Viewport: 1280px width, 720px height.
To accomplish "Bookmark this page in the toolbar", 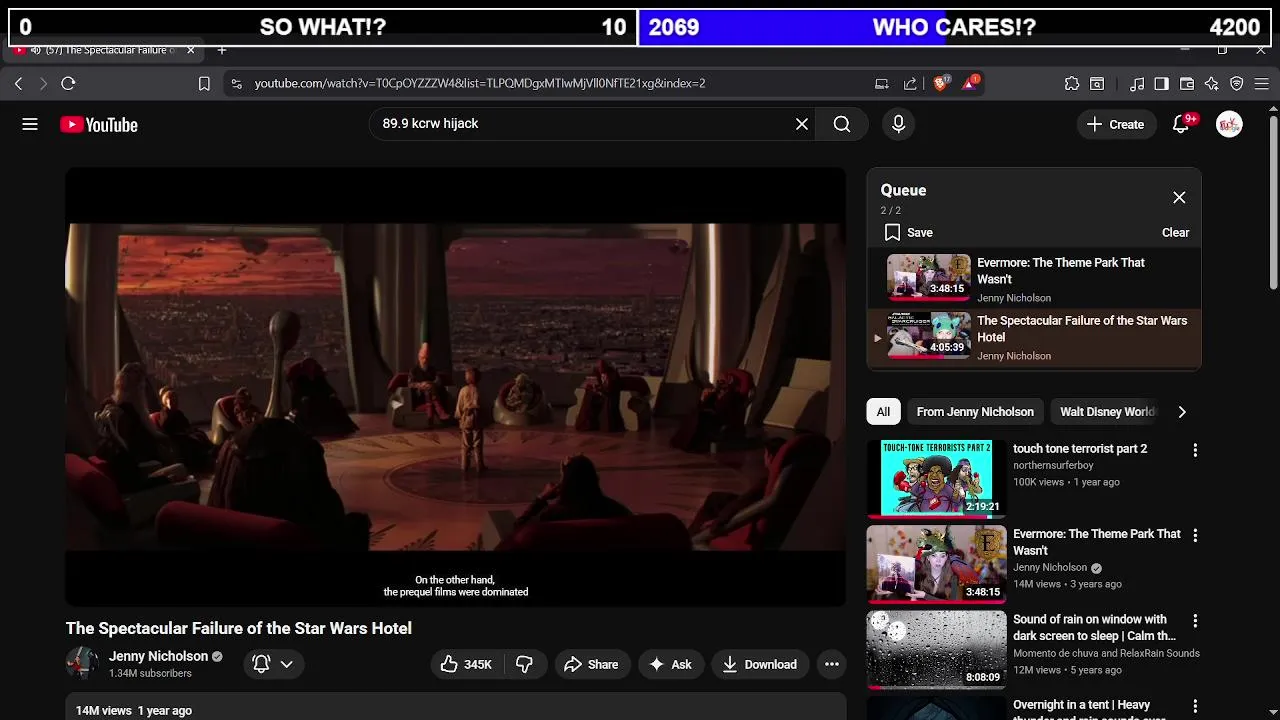I will 204,84.
